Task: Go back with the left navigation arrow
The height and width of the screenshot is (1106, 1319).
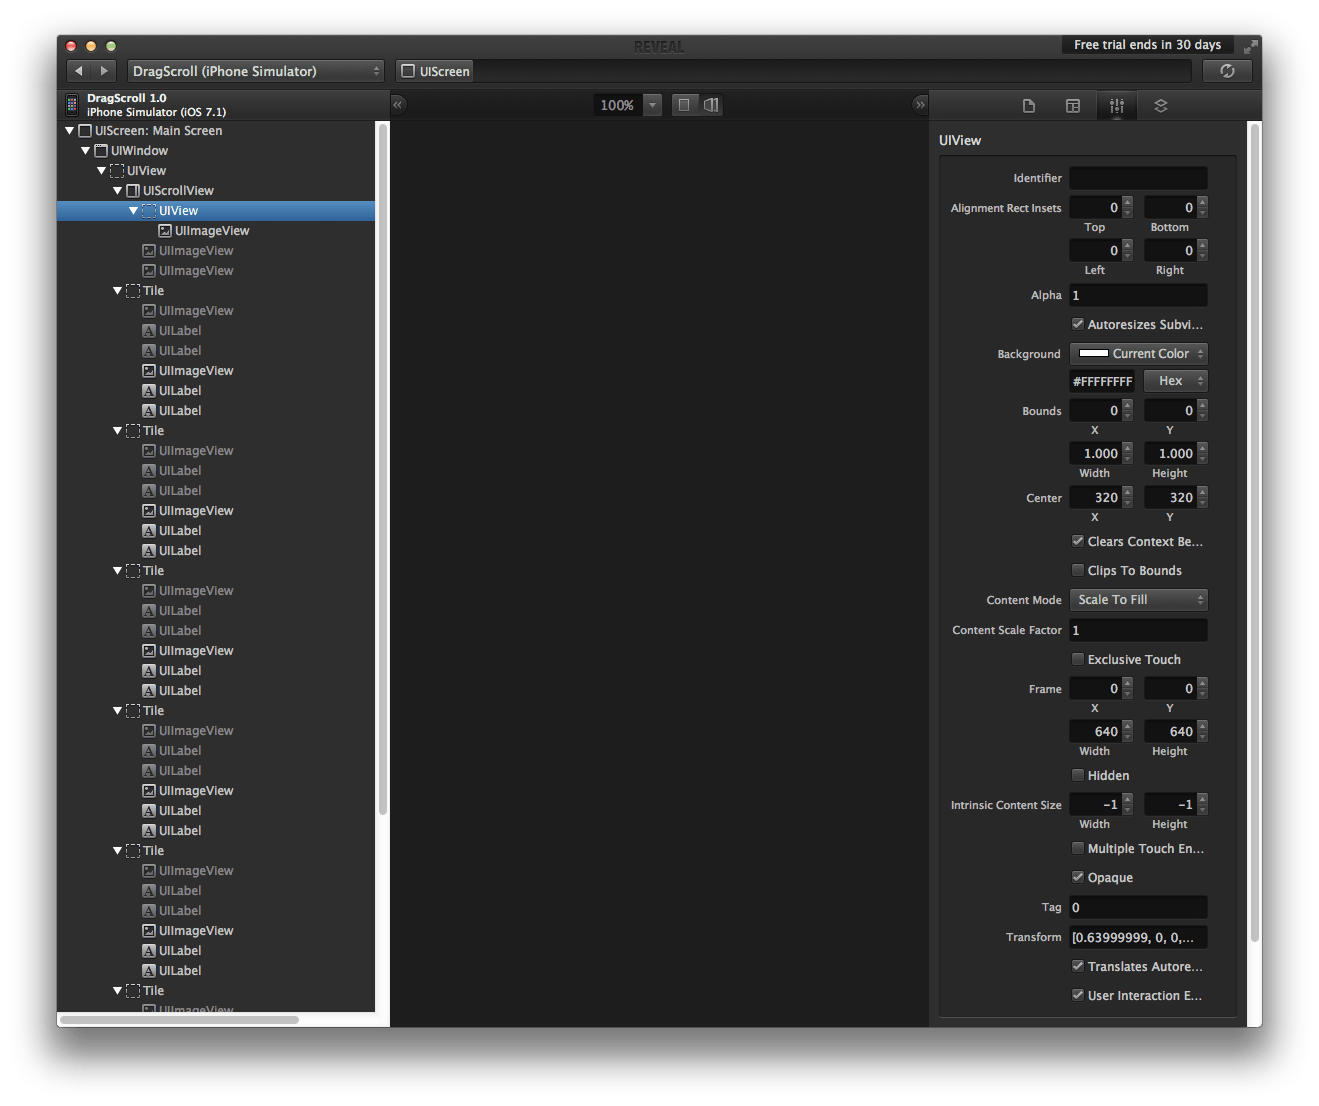Action: tap(79, 71)
